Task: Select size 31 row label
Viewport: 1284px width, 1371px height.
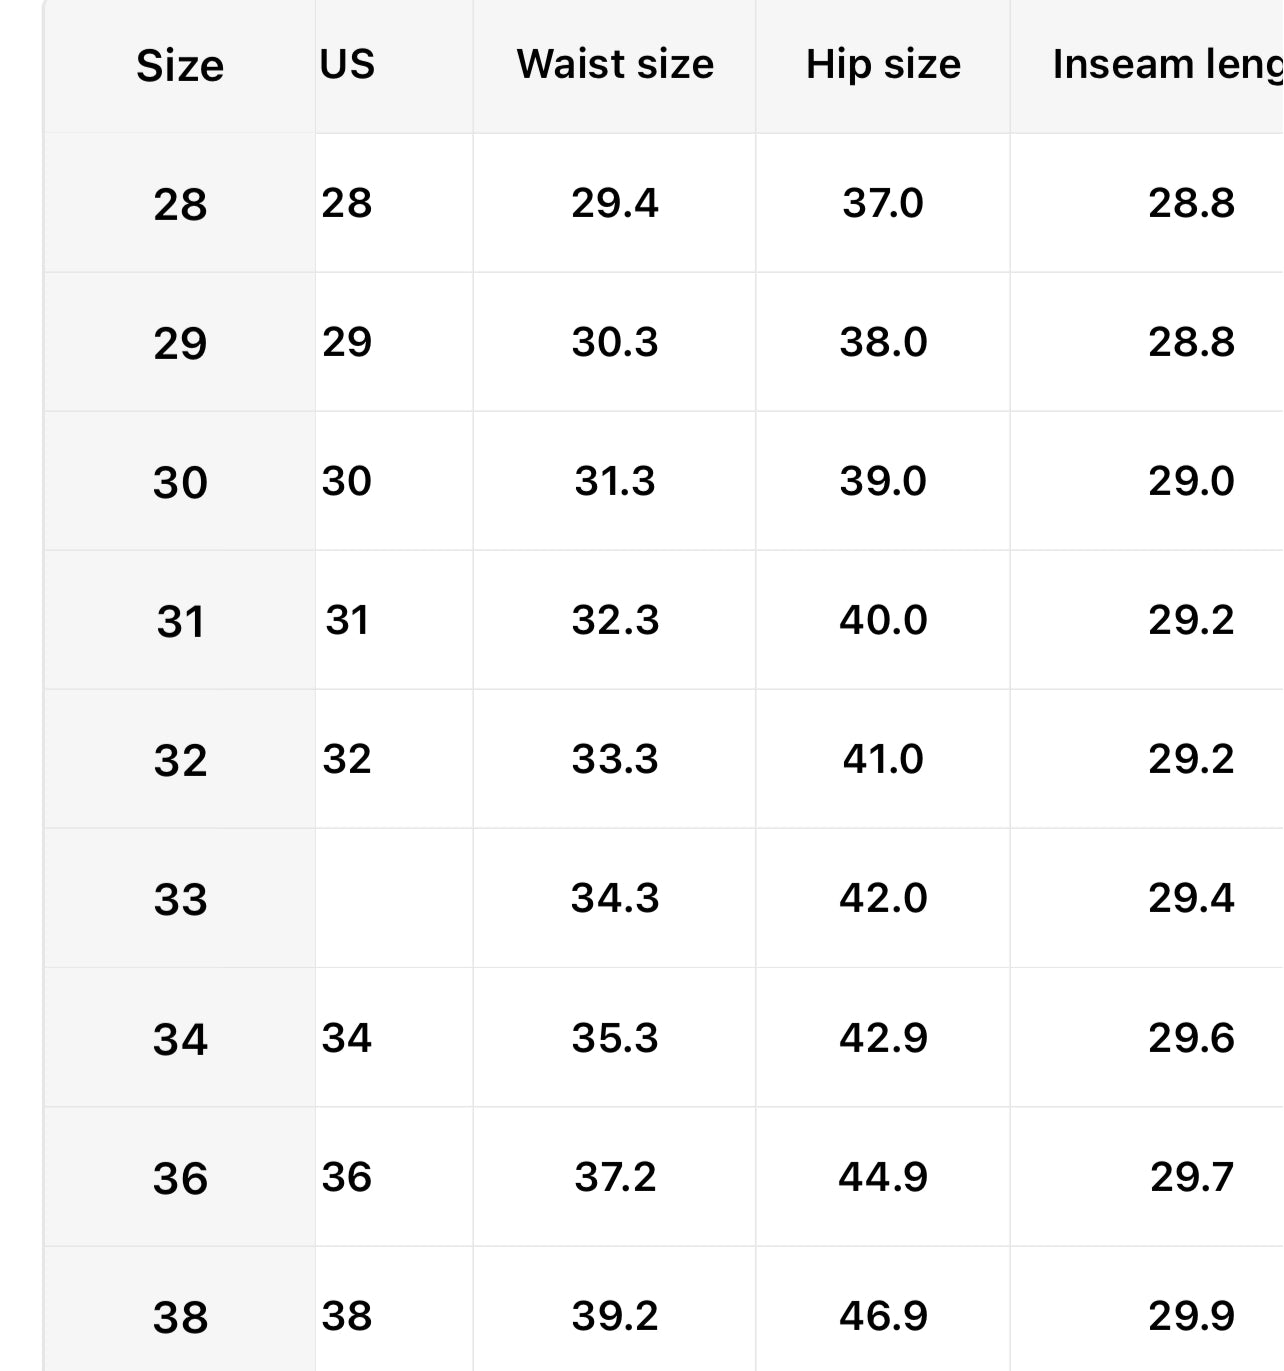Action: (x=180, y=621)
